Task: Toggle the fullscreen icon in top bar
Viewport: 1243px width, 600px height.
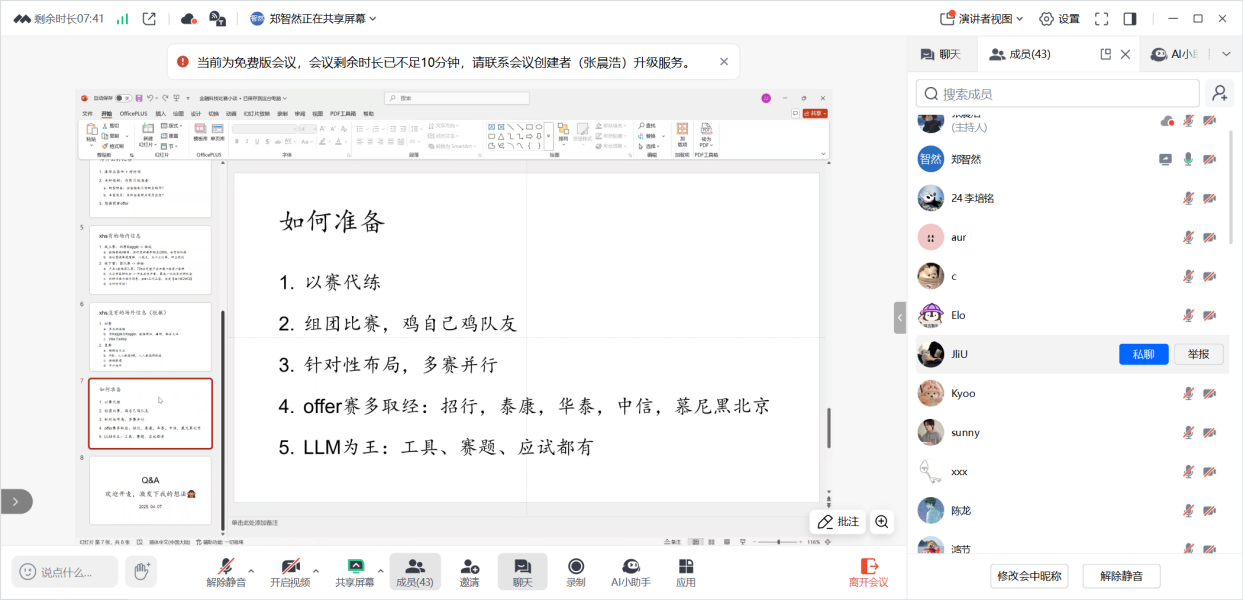Action: [x=1101, y=18]
